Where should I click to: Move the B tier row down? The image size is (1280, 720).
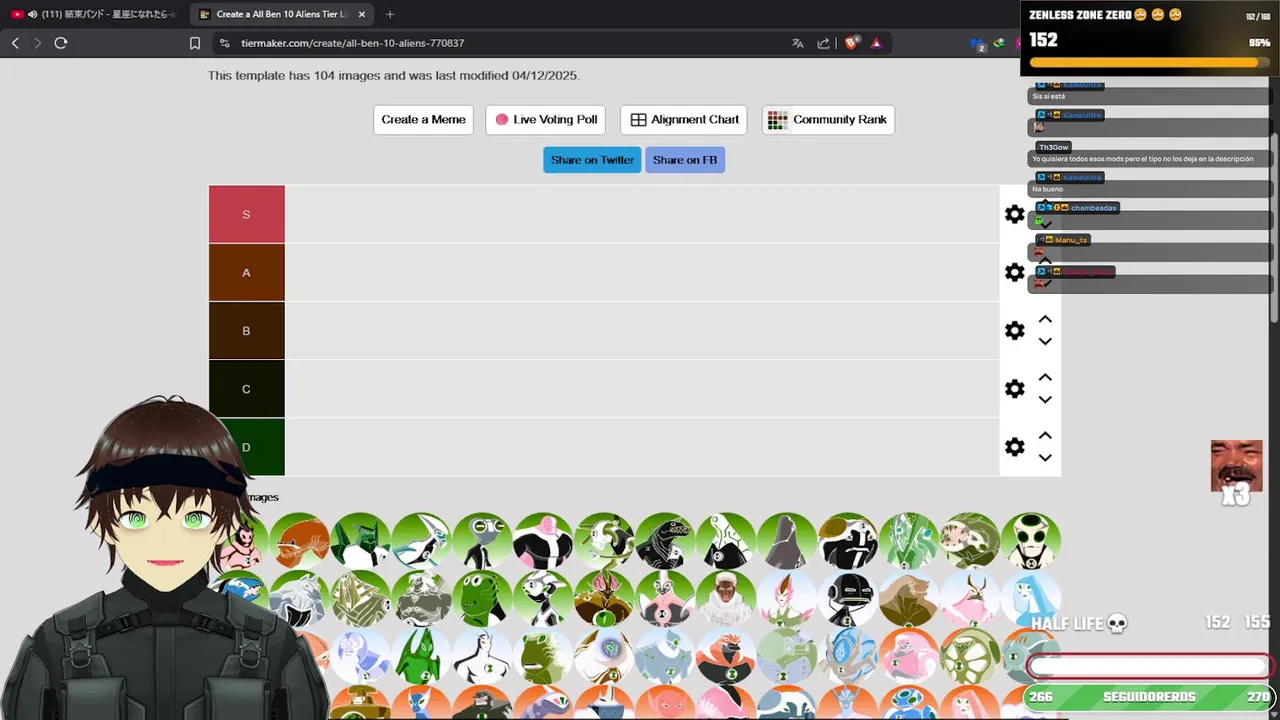[x=1045, y=342]
